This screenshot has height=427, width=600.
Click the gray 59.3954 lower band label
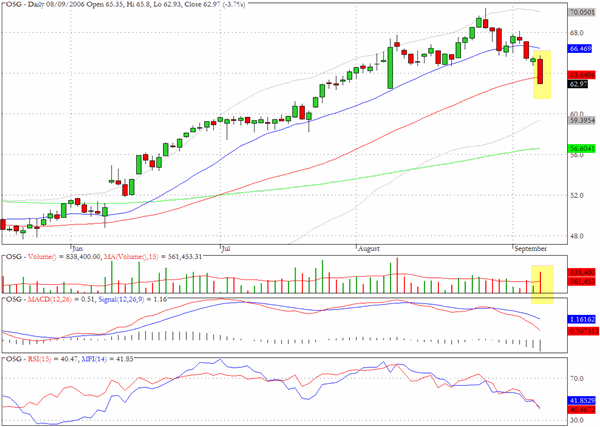(x=582, y=121)
